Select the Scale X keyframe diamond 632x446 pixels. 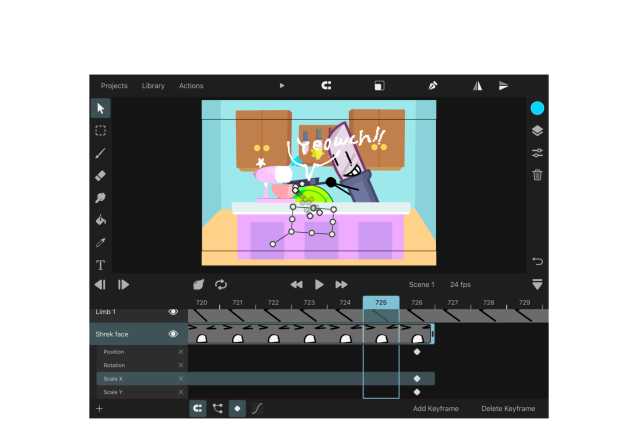click(417, 379)
